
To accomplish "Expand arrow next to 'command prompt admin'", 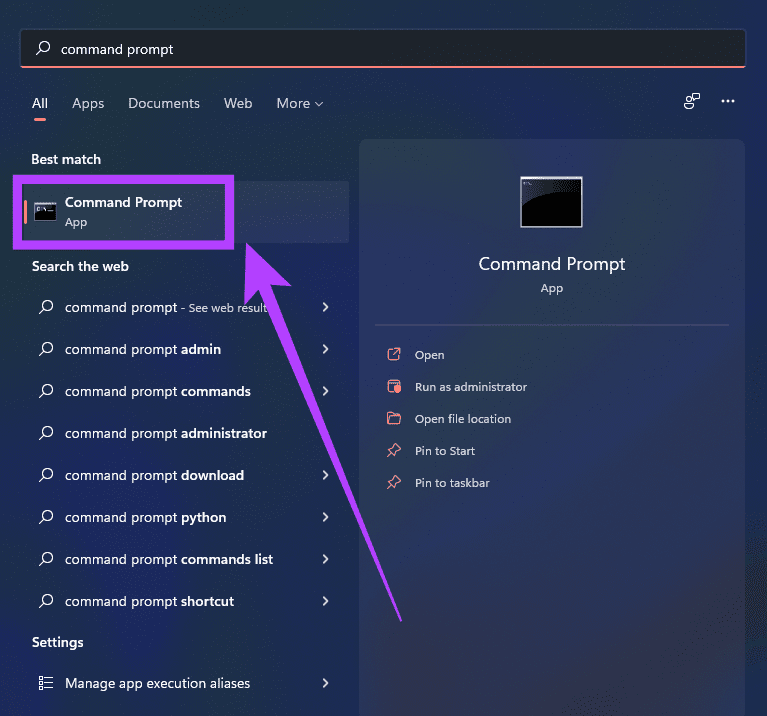I will pos(325,349).
